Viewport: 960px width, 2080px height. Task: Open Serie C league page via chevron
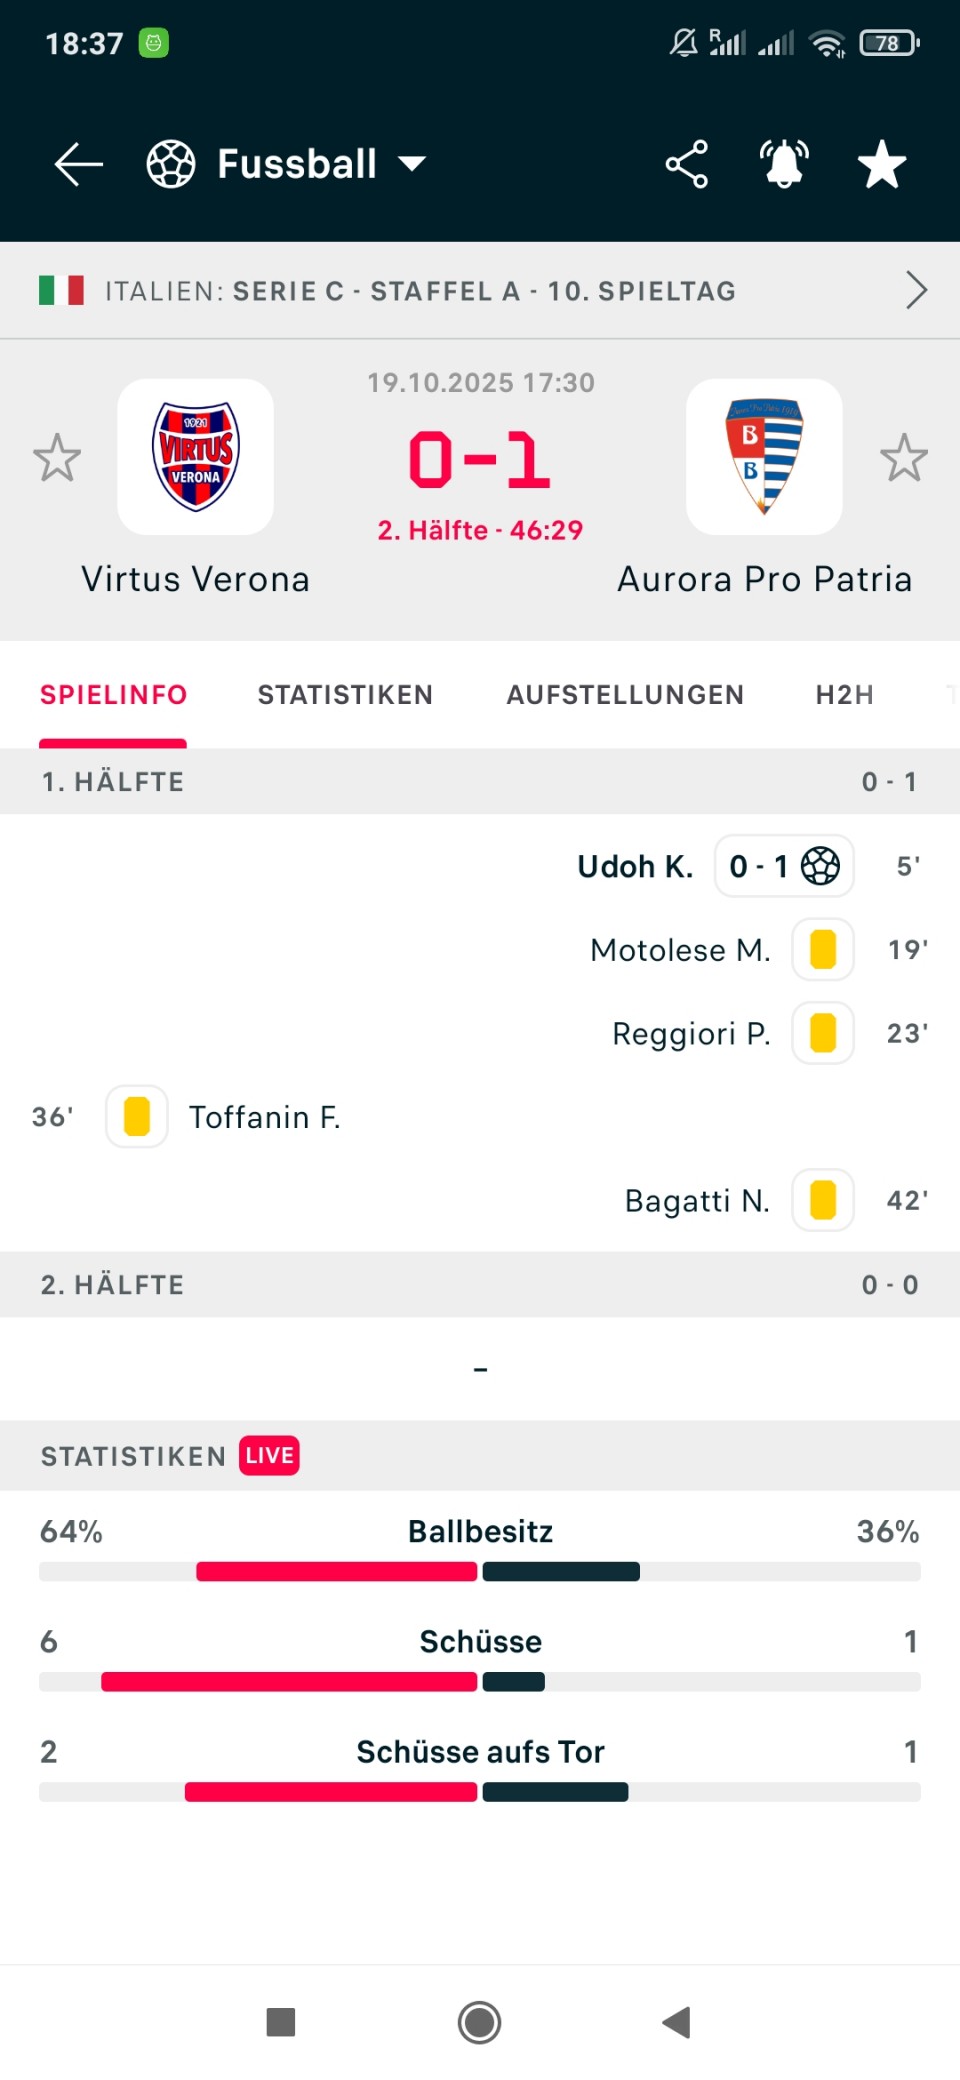point(915,291)
